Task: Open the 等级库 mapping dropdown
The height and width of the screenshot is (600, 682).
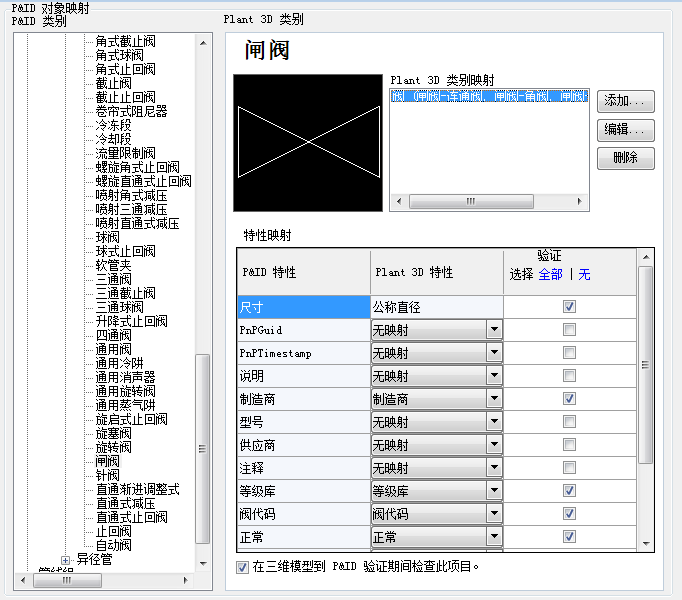Action: [494, 491]
